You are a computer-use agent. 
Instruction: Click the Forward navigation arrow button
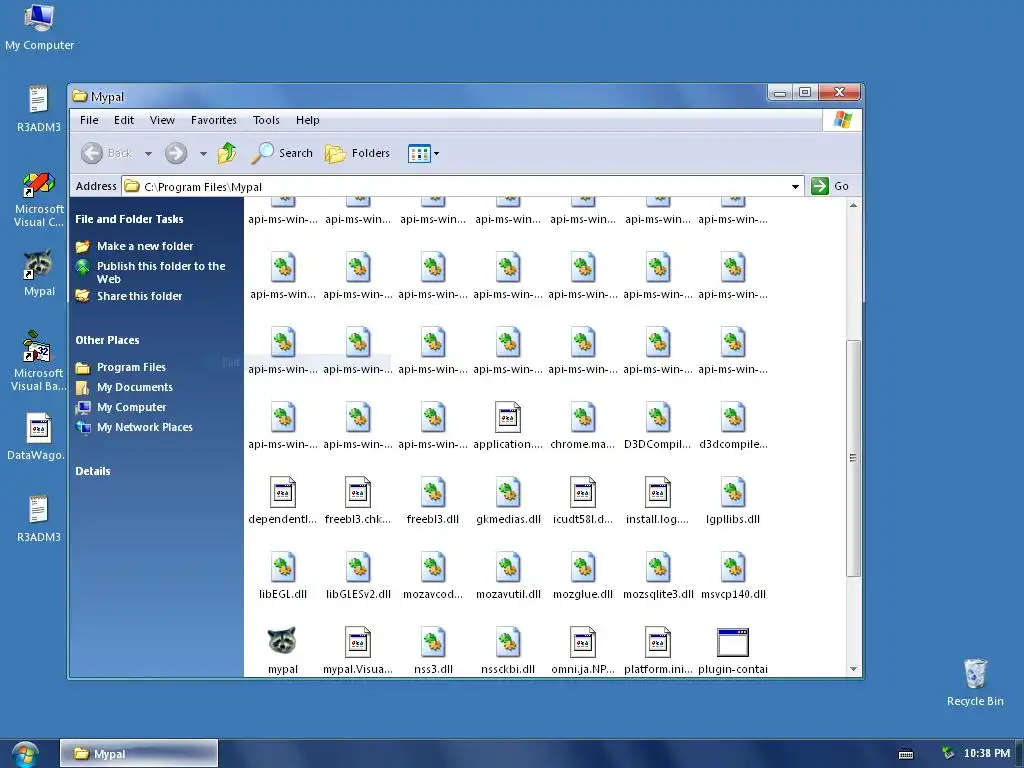pos(176,153)
